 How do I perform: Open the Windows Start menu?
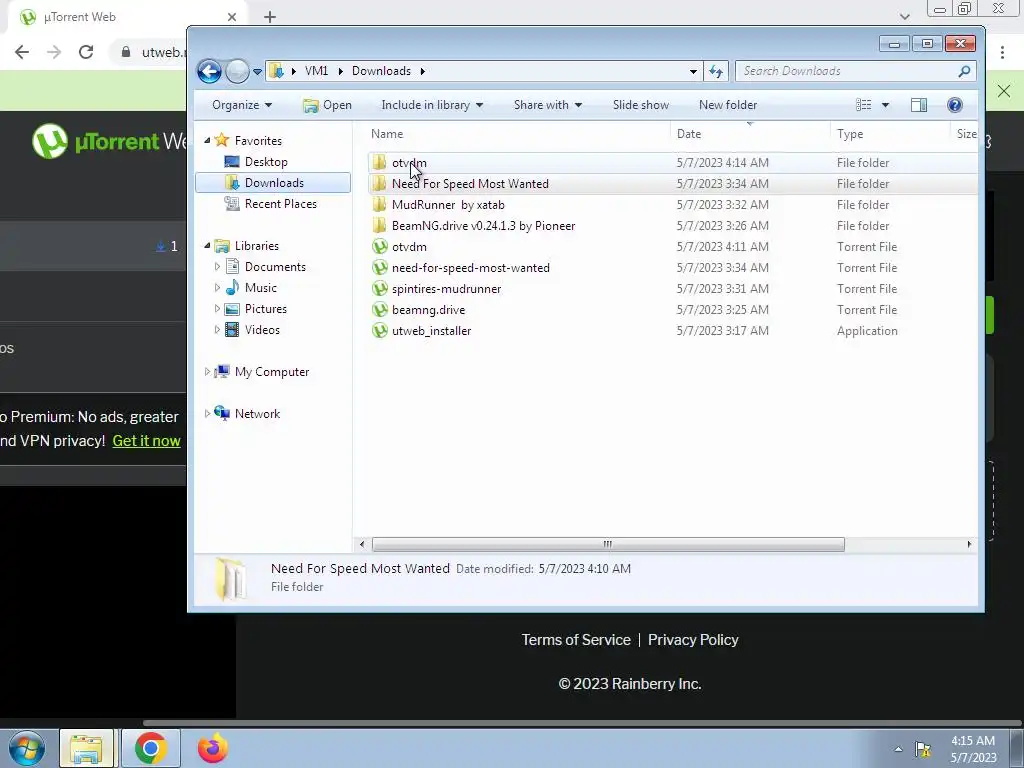point(26,748)
